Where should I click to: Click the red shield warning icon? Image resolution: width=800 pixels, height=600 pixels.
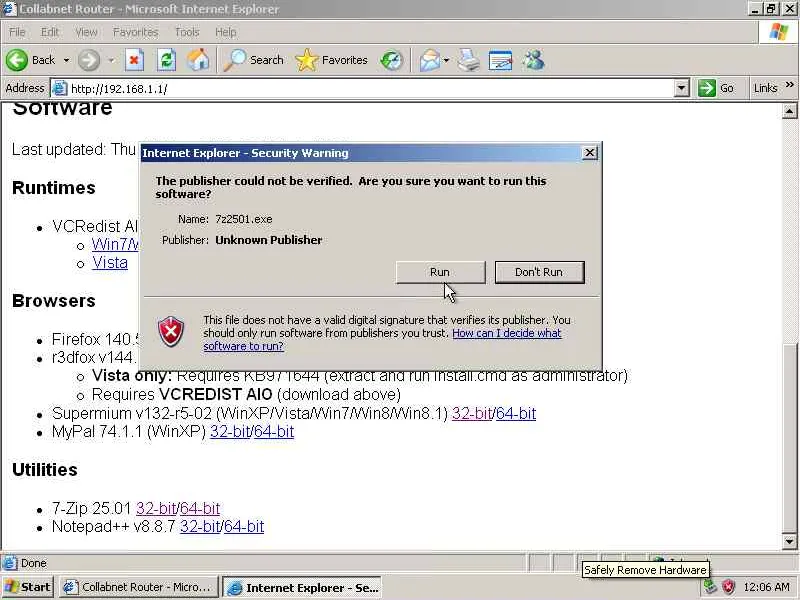click(171, 331)
